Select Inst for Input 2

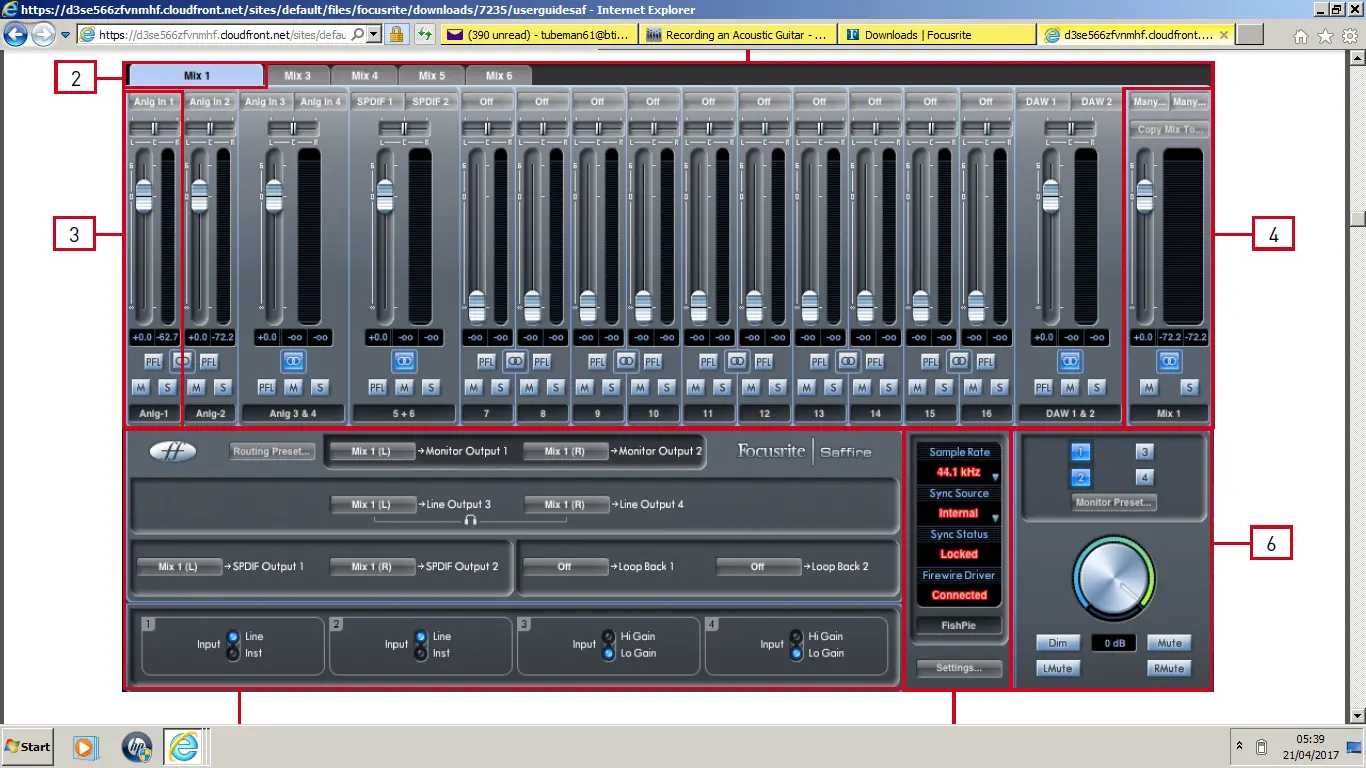(x=421, y=653)
